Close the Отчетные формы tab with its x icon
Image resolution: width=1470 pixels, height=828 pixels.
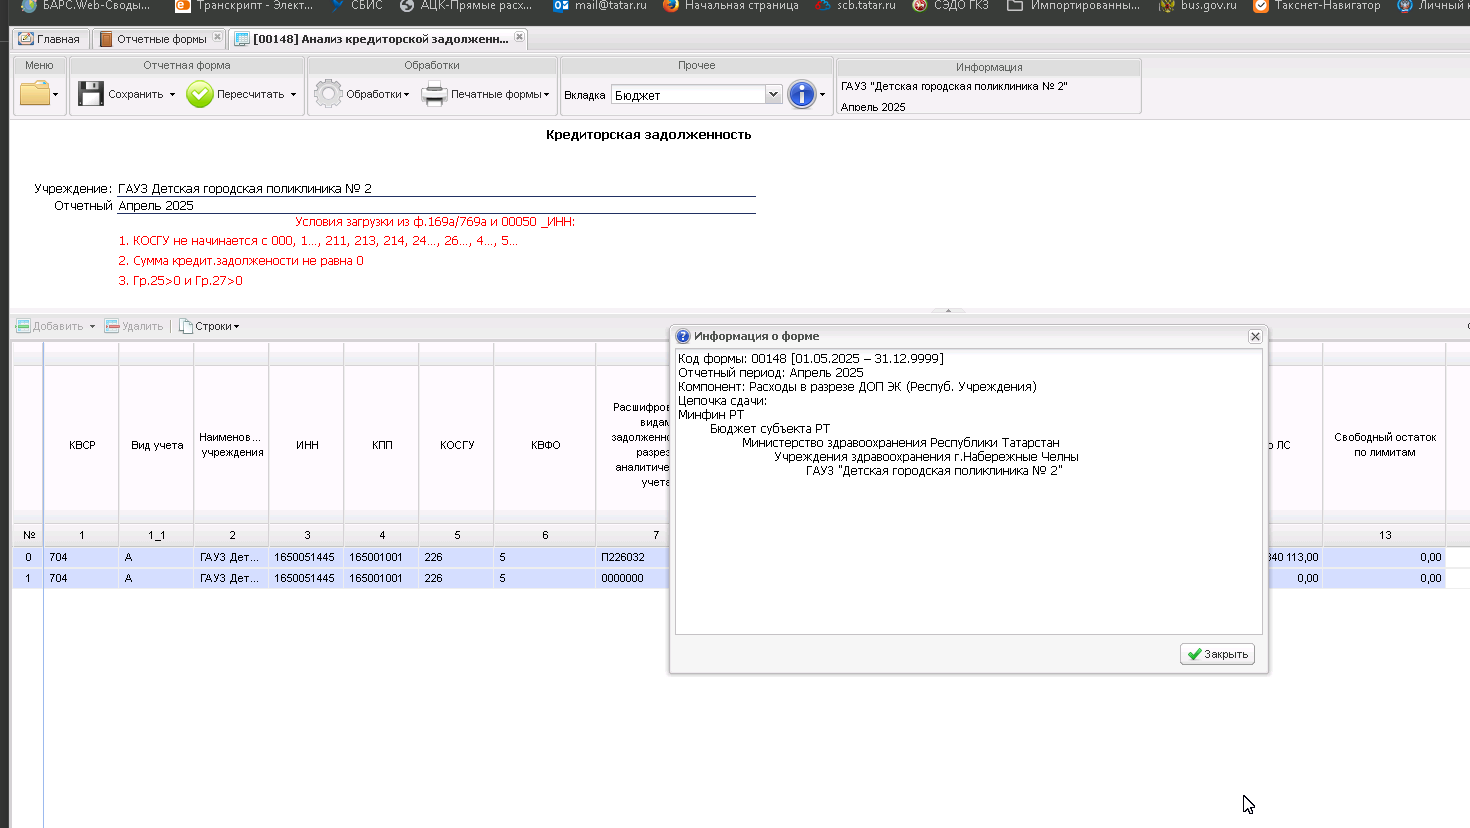pos(217,37)
